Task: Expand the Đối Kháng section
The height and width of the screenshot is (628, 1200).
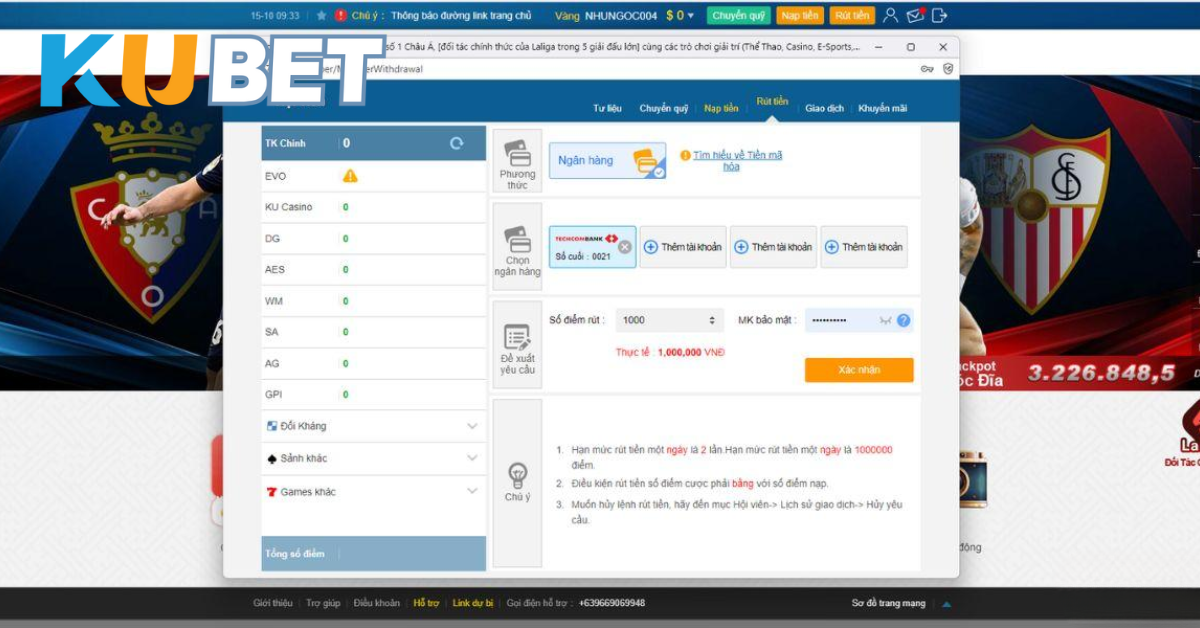Action: (472, 427)
